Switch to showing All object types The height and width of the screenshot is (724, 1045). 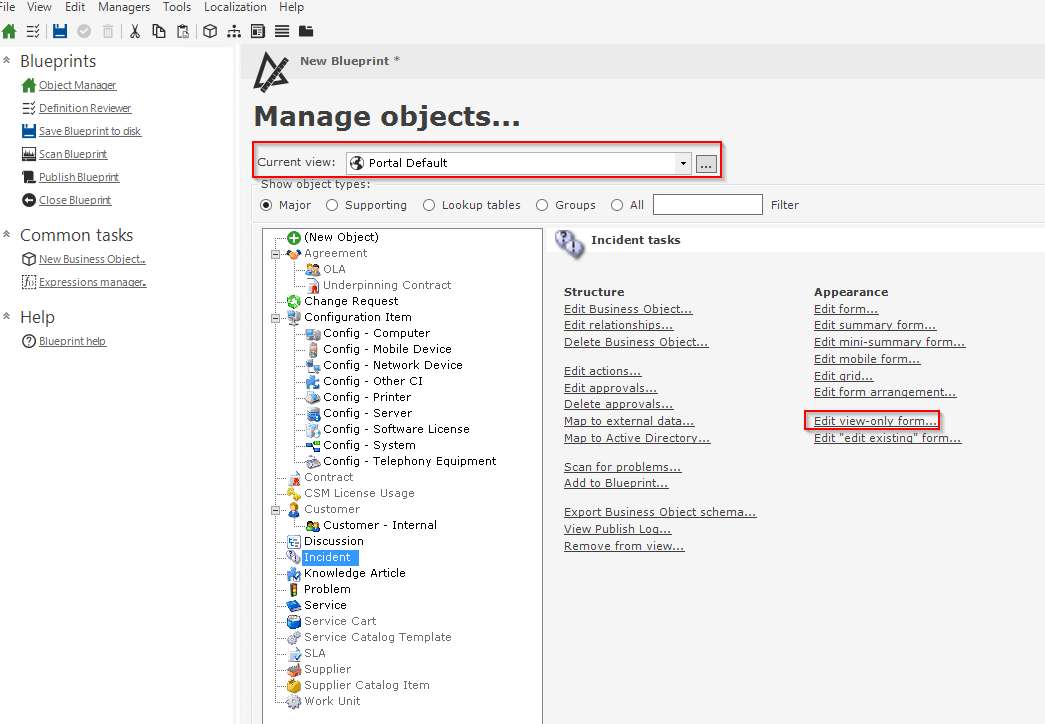(615, 204)
